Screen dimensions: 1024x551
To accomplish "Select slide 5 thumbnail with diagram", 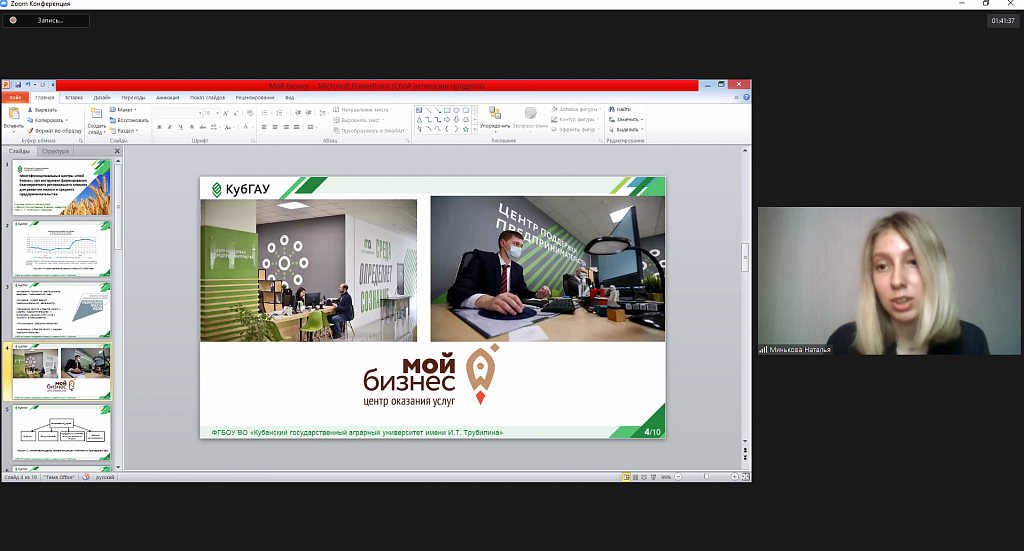I will click(x=62, y=433).
